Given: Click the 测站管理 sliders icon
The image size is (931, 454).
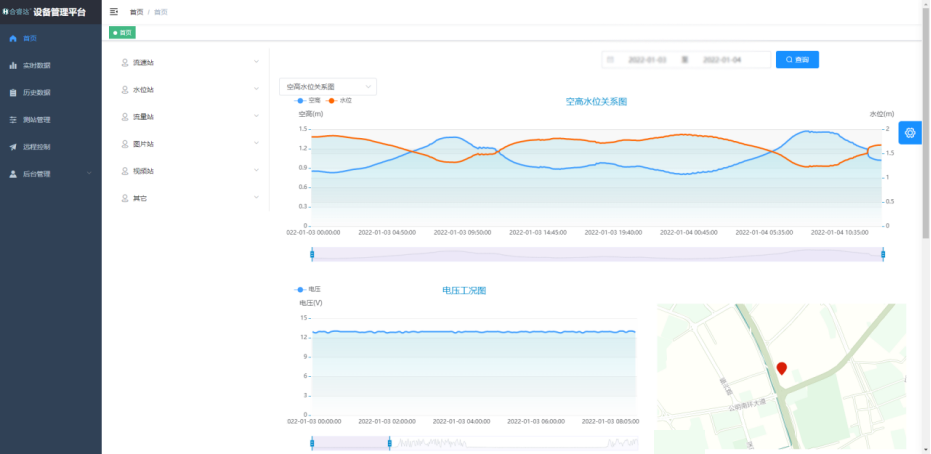Looking at the screenshot, I should [x=13, y=119].
